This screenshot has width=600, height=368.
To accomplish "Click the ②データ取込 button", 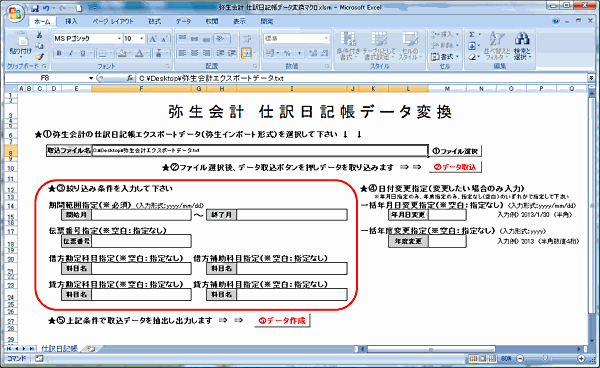I will (x=455, y=167).
